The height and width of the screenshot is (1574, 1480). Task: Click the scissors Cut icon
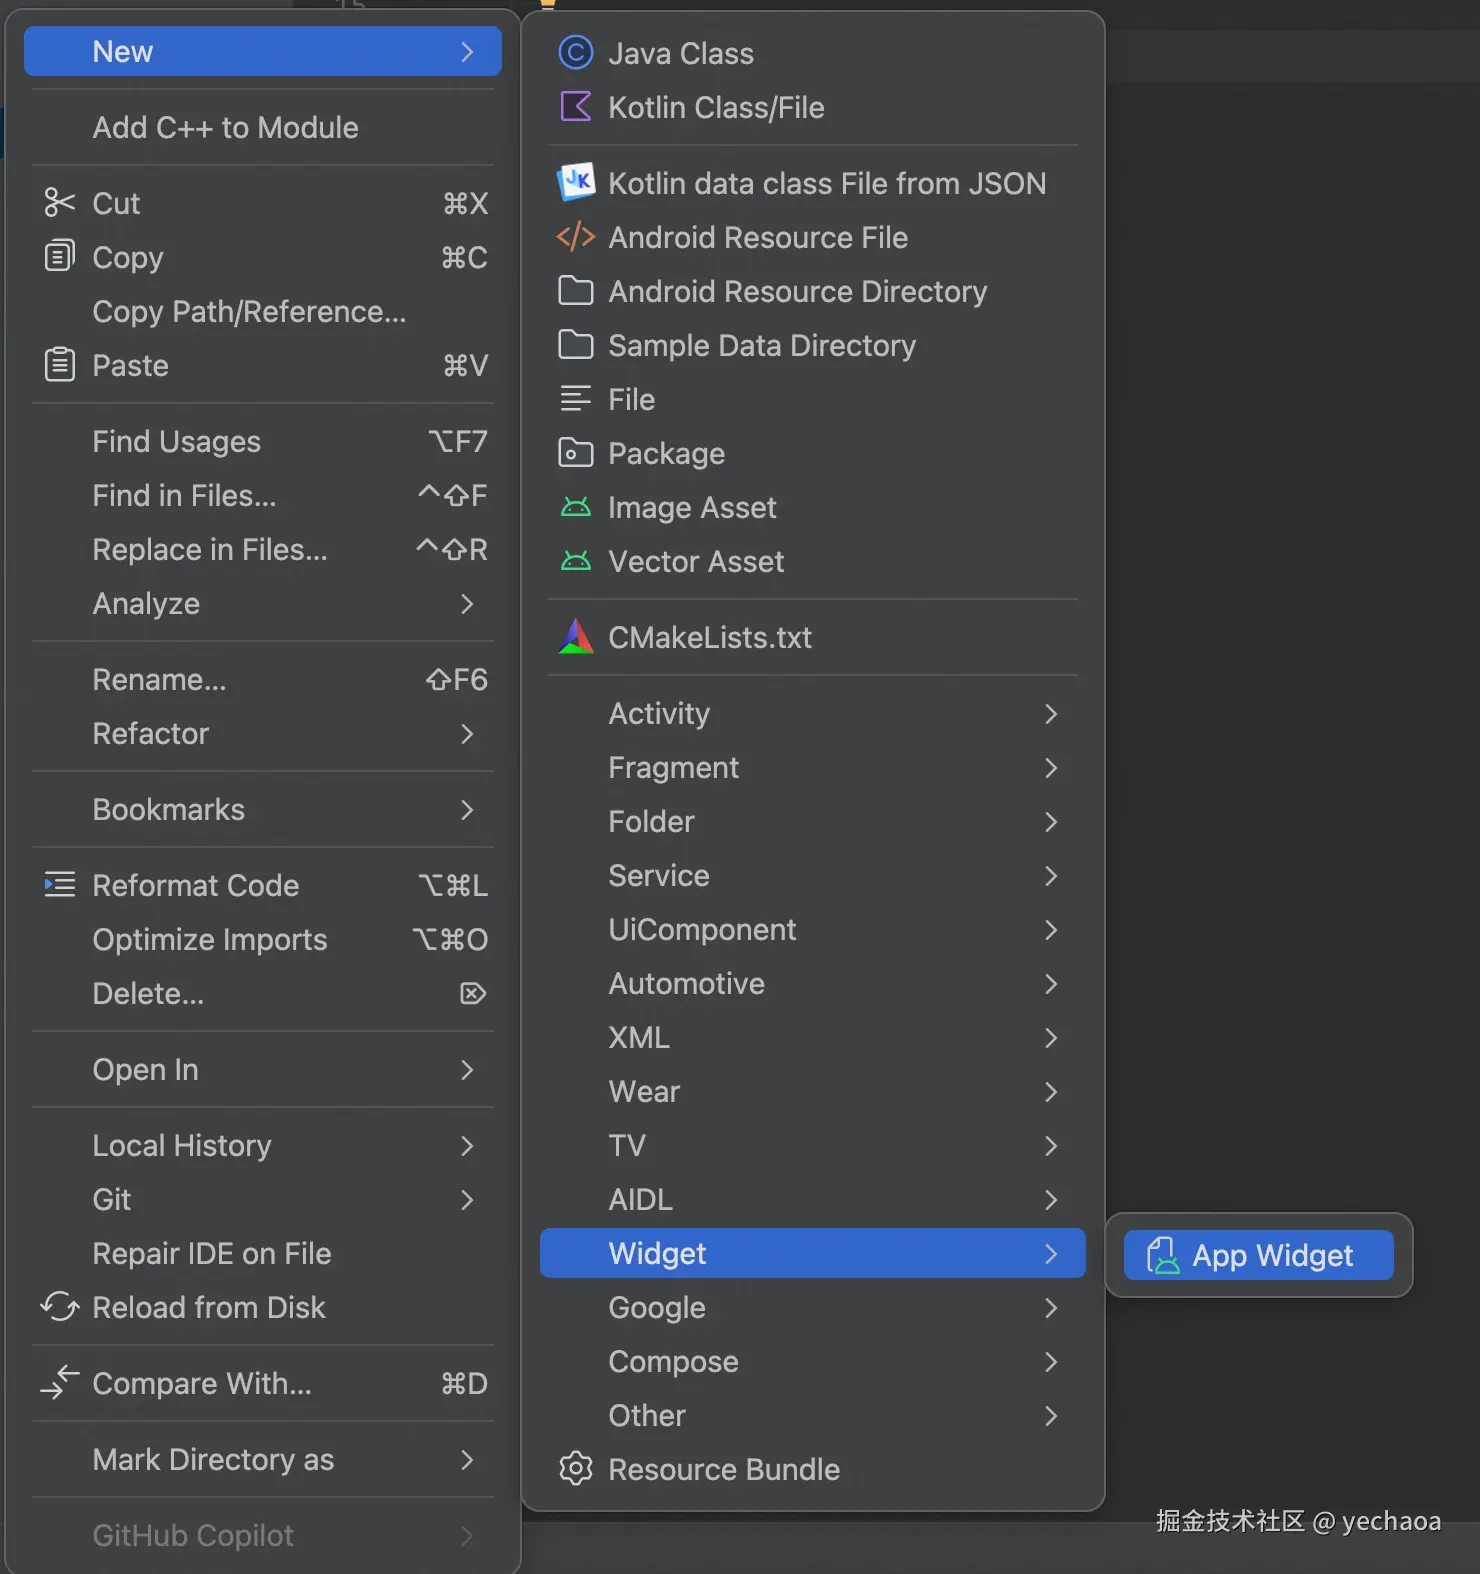pos(60,203)
